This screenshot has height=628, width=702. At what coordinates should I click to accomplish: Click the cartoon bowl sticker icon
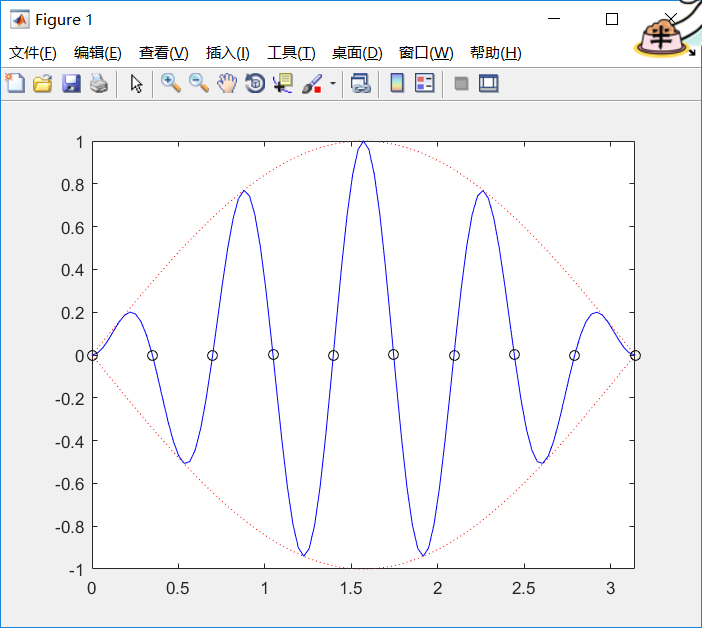click(662, 37)
